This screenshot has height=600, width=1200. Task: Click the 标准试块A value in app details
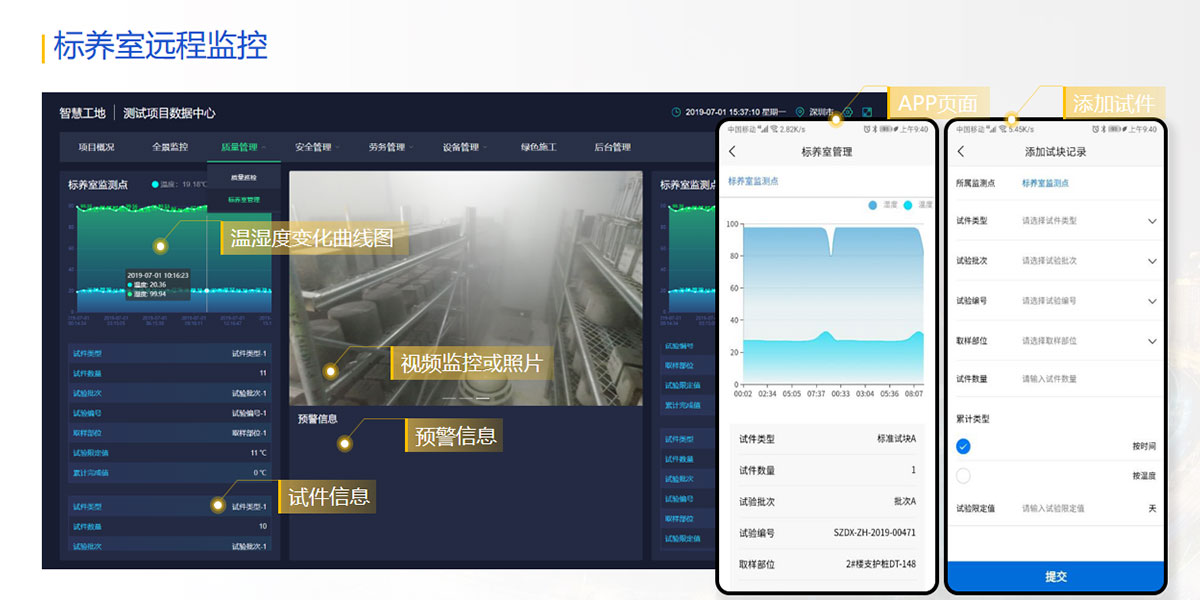pos(896,439)
